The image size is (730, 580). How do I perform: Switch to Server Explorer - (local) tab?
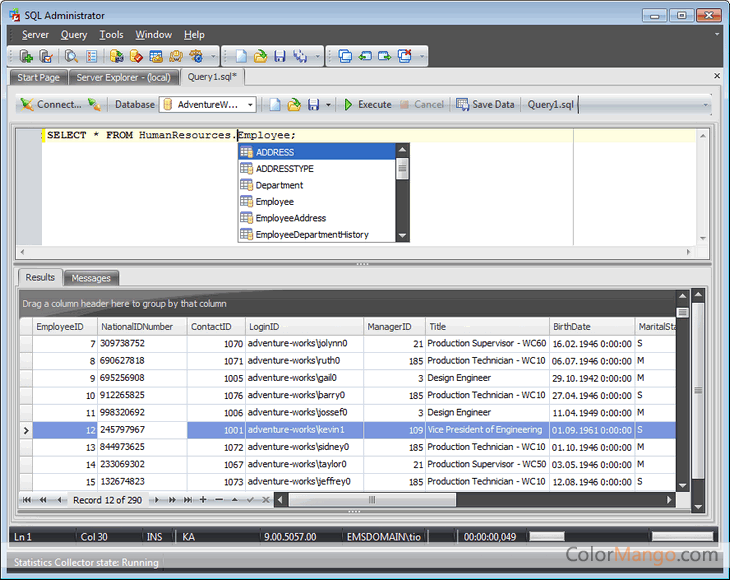click(x=123, y=77)
